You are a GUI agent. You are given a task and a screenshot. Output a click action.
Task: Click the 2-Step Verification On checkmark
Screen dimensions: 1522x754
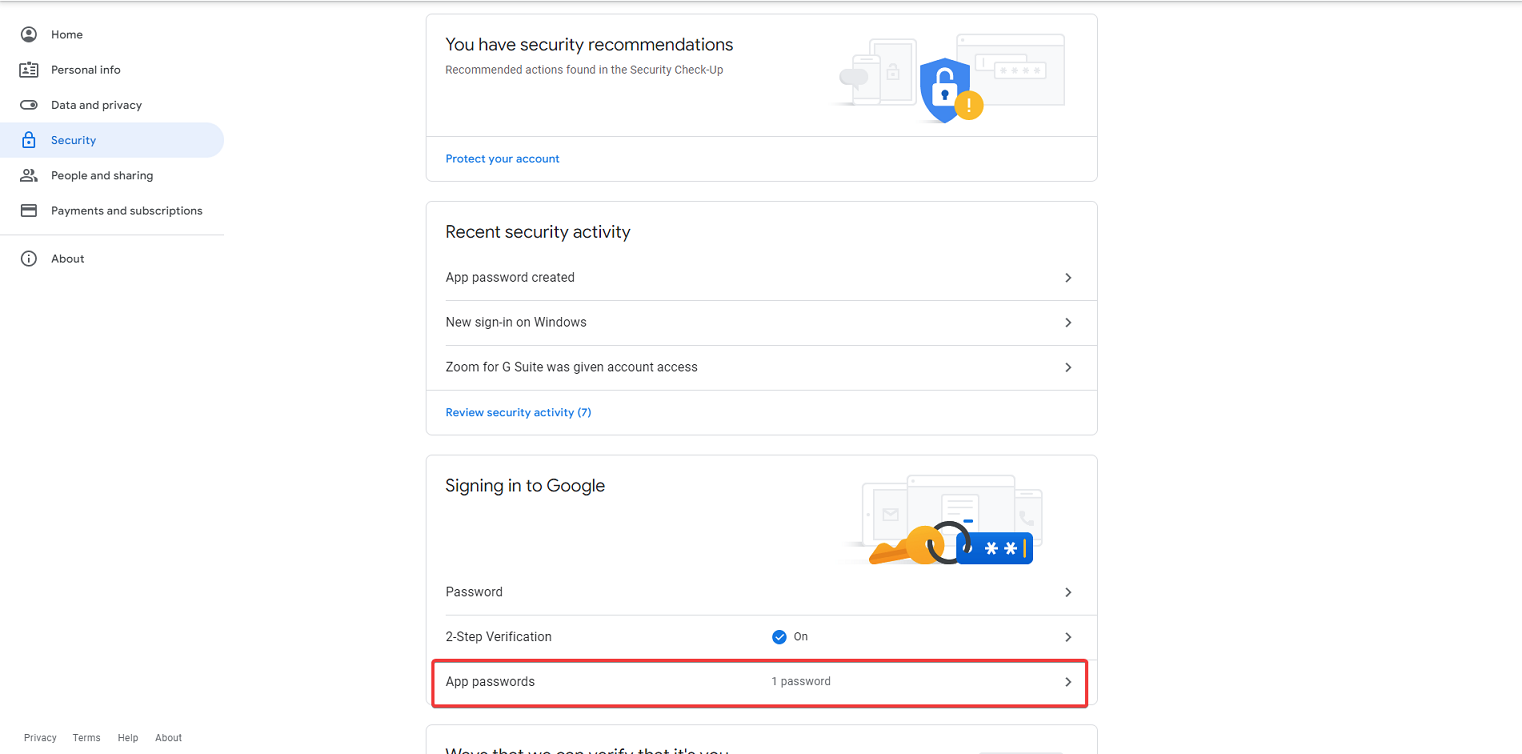coord(779,637)
